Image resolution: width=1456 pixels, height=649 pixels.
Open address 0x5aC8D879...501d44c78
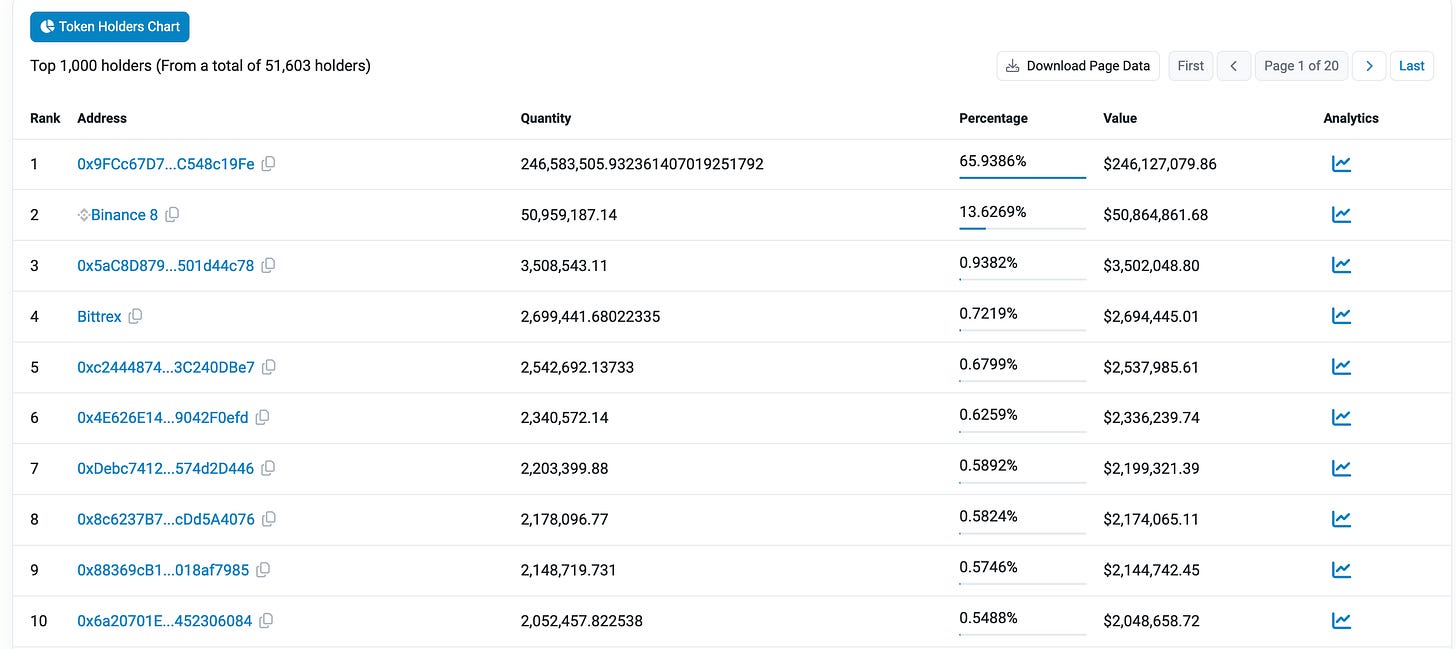tap(166, 266)
